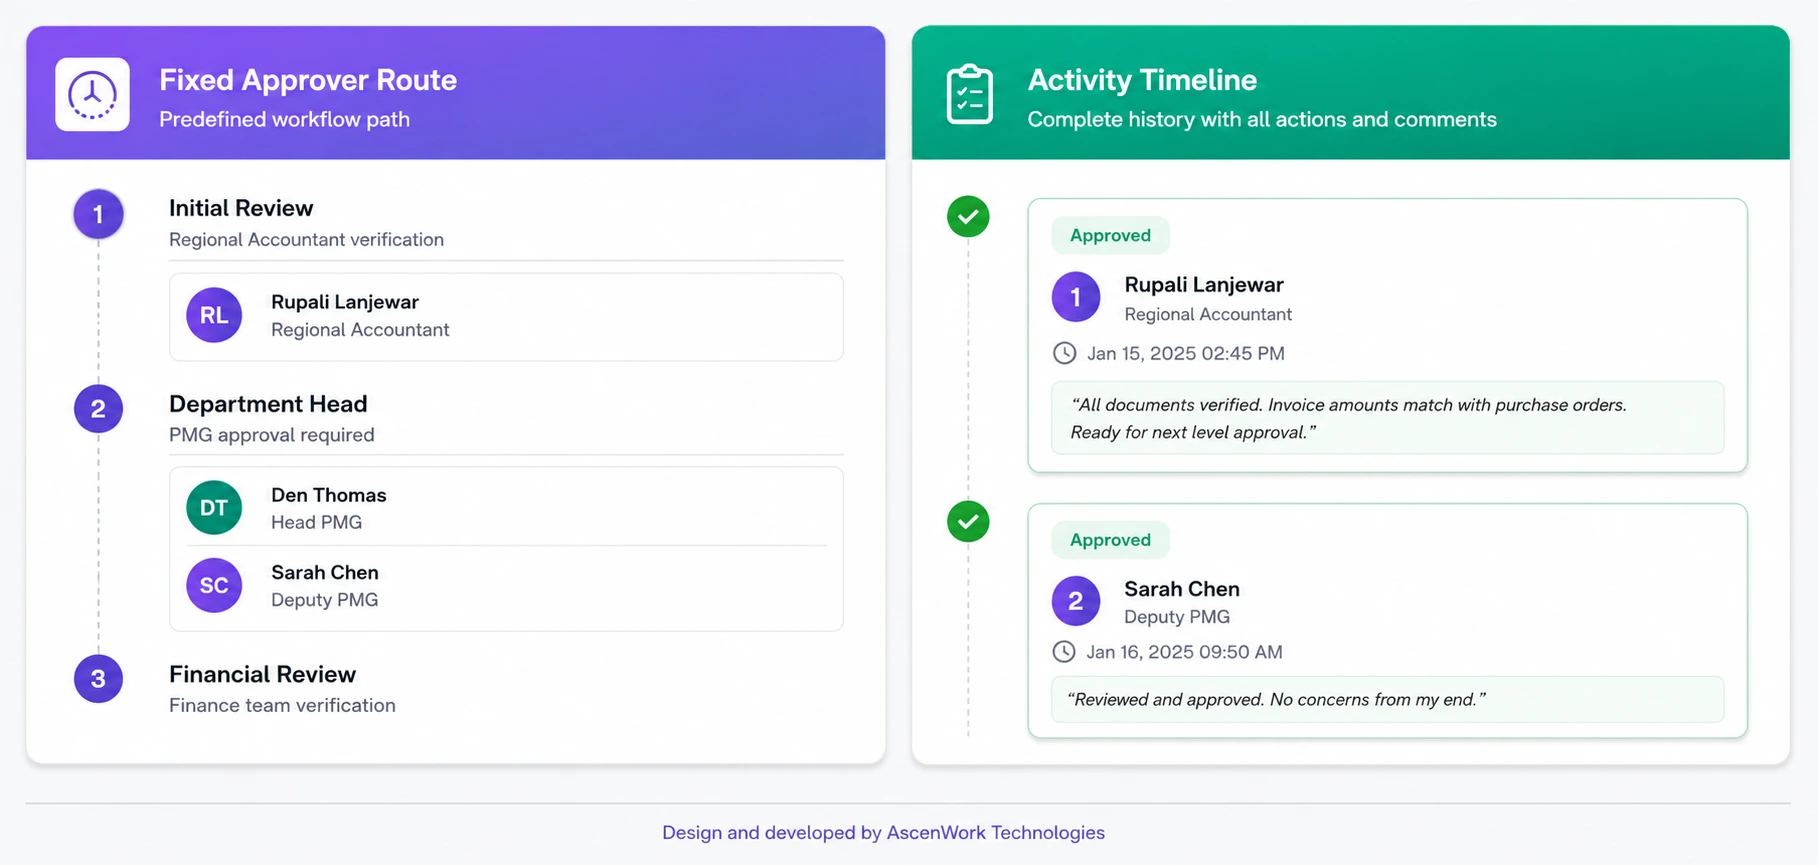
Task: Click 'Deputy PMG' role in timeline card
Action: pos(1177,617)
